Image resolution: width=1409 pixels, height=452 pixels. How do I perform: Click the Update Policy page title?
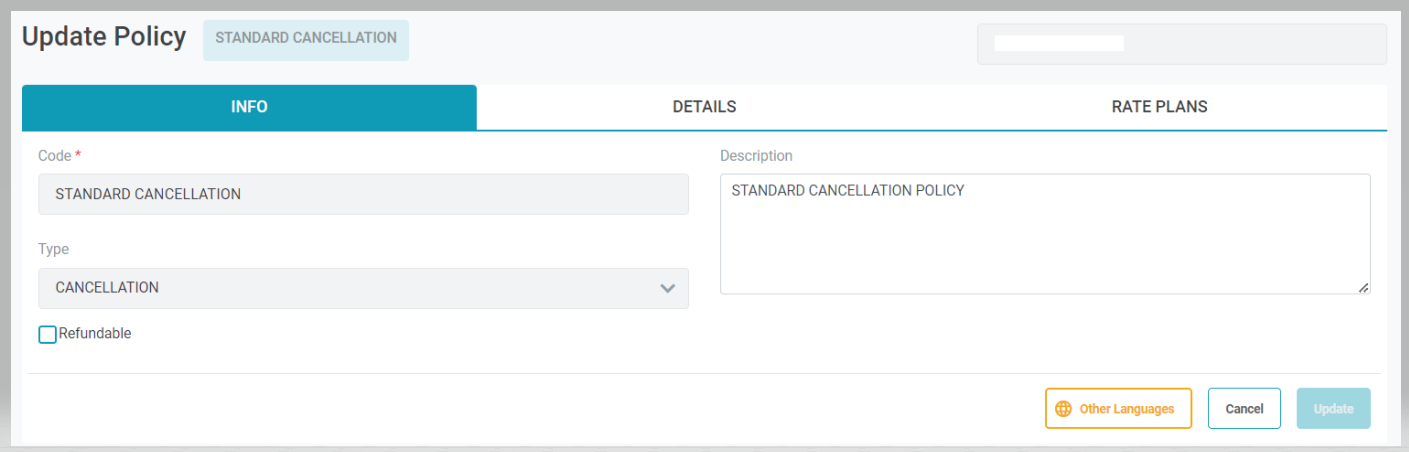coord(104,37)
